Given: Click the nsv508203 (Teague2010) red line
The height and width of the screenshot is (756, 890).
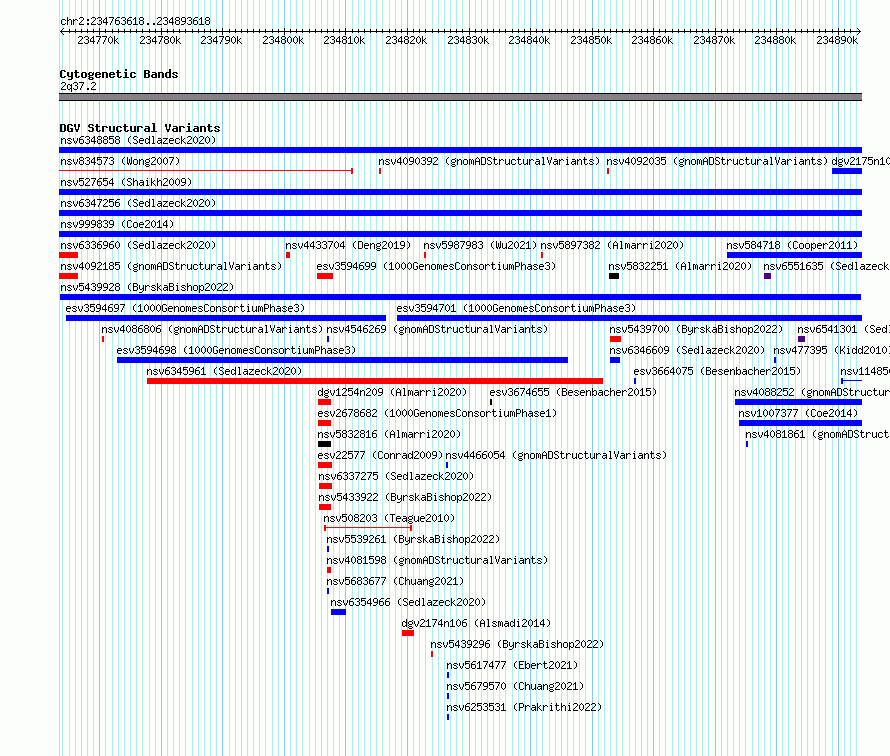Looking at the screenshot, I should tap(368, 528).
